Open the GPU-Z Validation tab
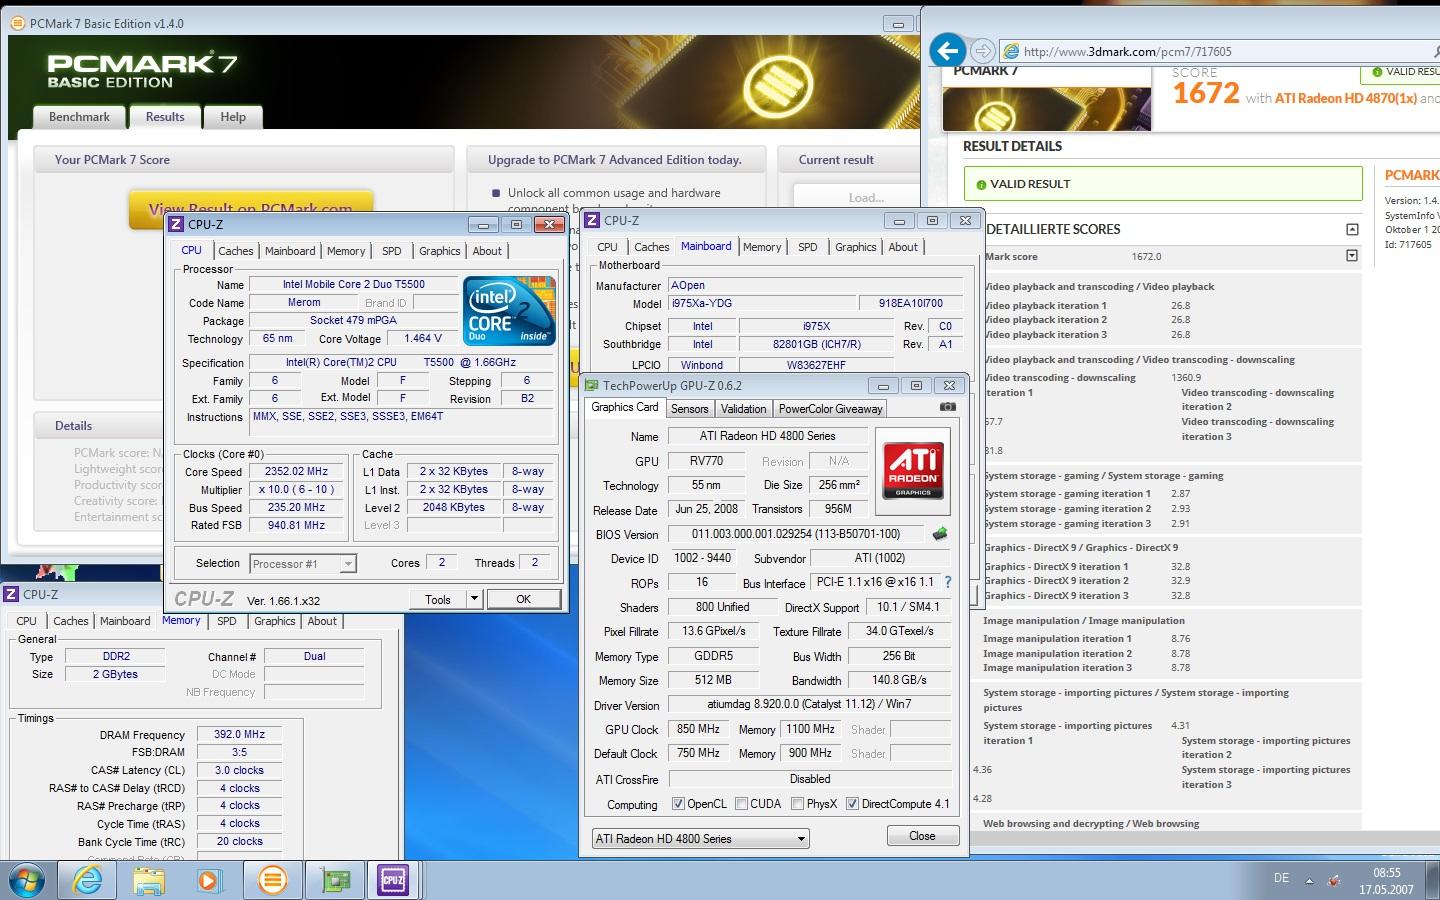The image size is (1440, 900). (x=744, y=408)
